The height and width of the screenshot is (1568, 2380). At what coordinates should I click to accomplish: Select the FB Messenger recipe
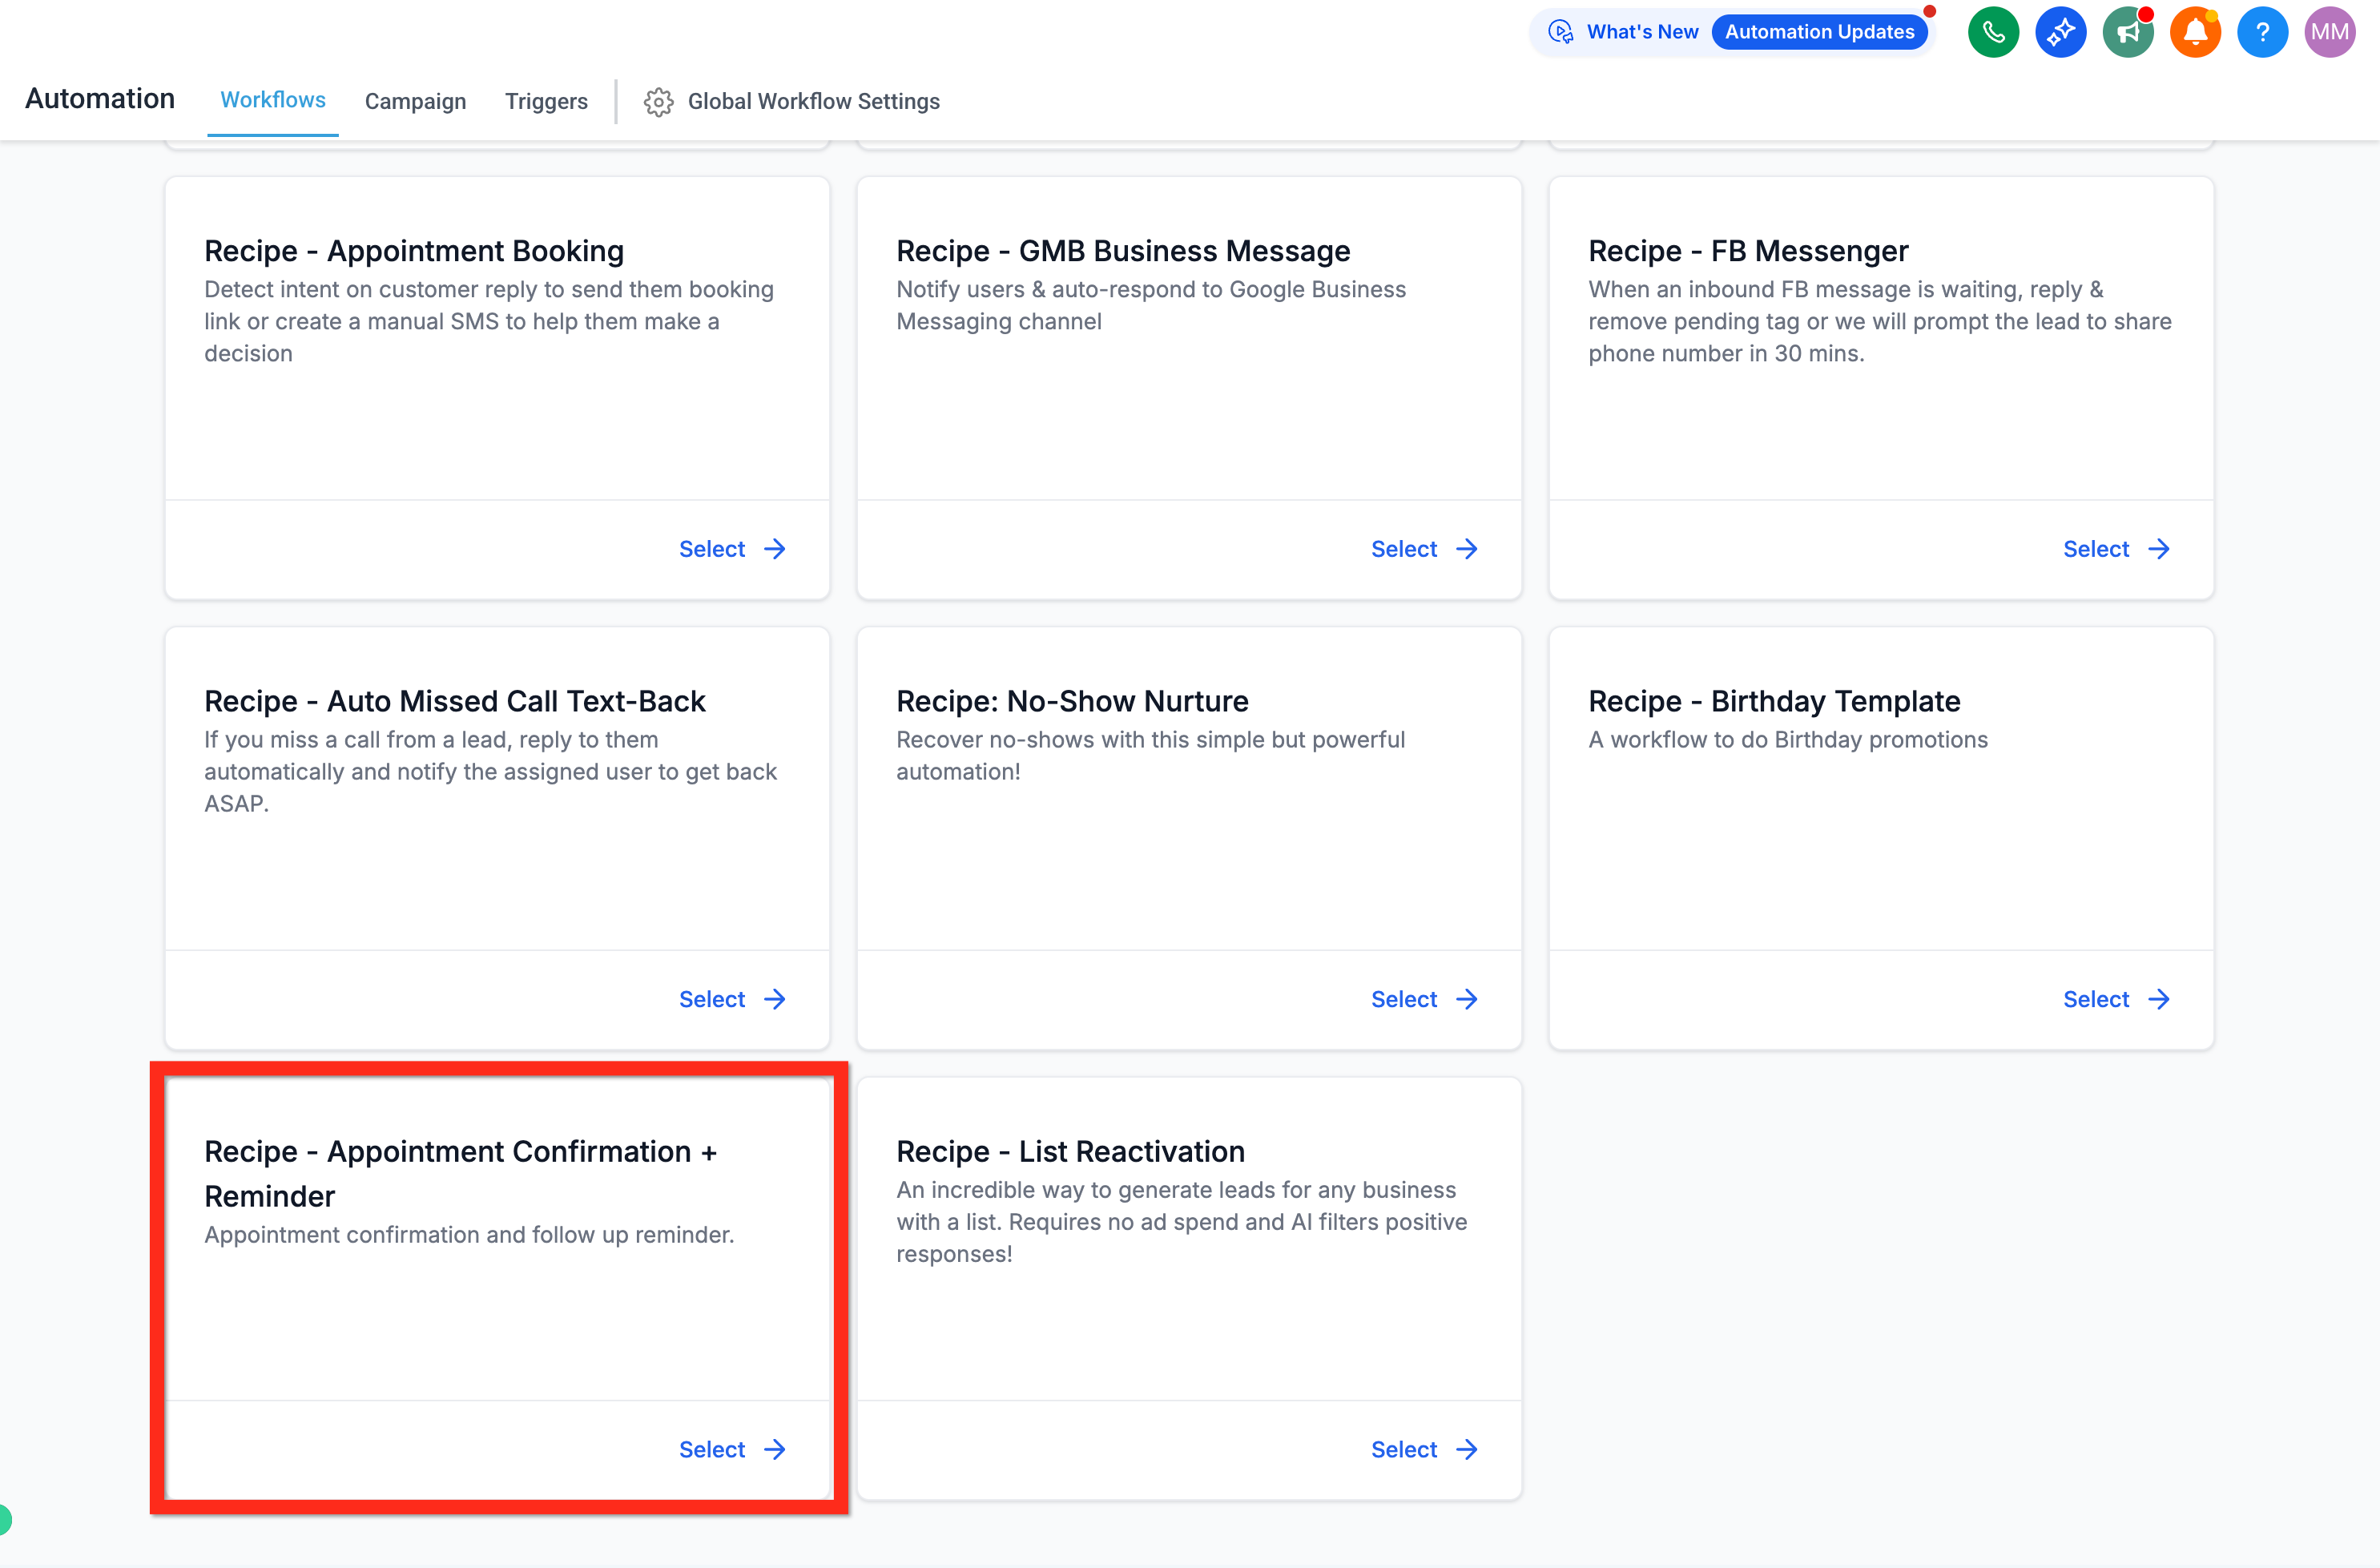point(2117,549)
